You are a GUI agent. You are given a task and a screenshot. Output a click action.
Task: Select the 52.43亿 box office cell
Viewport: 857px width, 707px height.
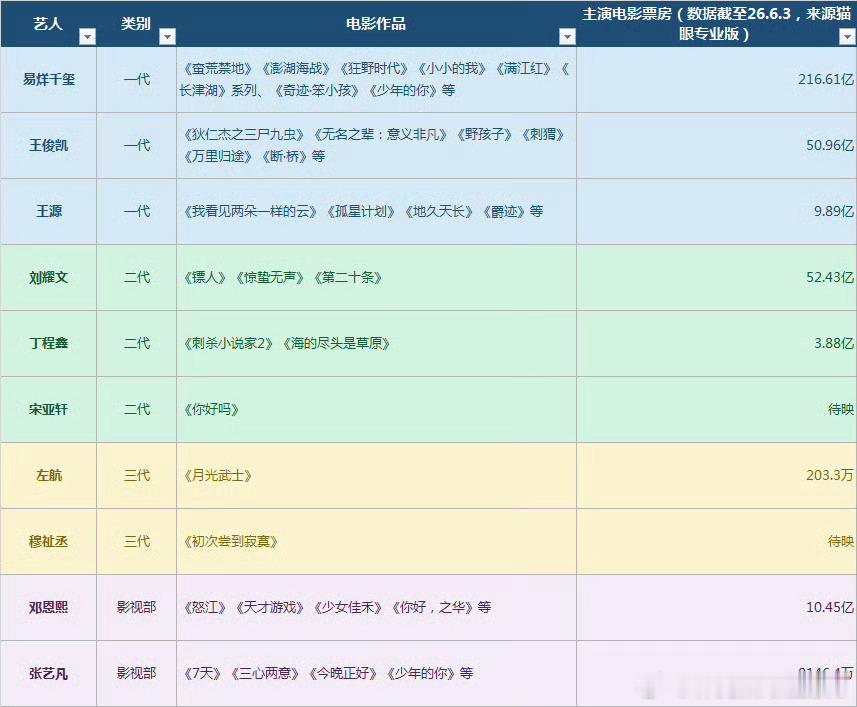pyautogui.click(x=717, y=278)
